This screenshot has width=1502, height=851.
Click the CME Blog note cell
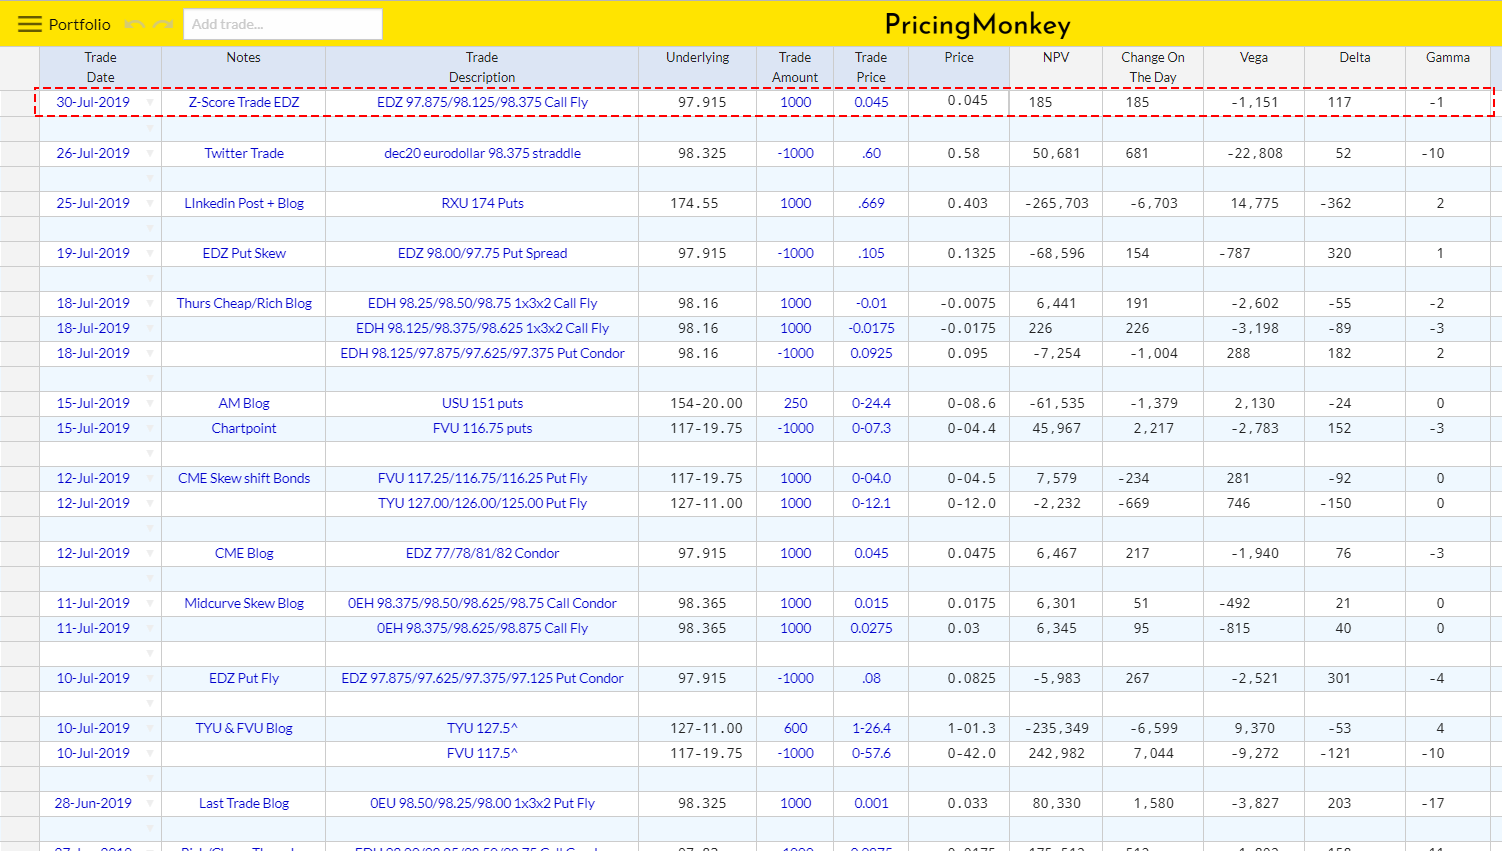[244, 553]
